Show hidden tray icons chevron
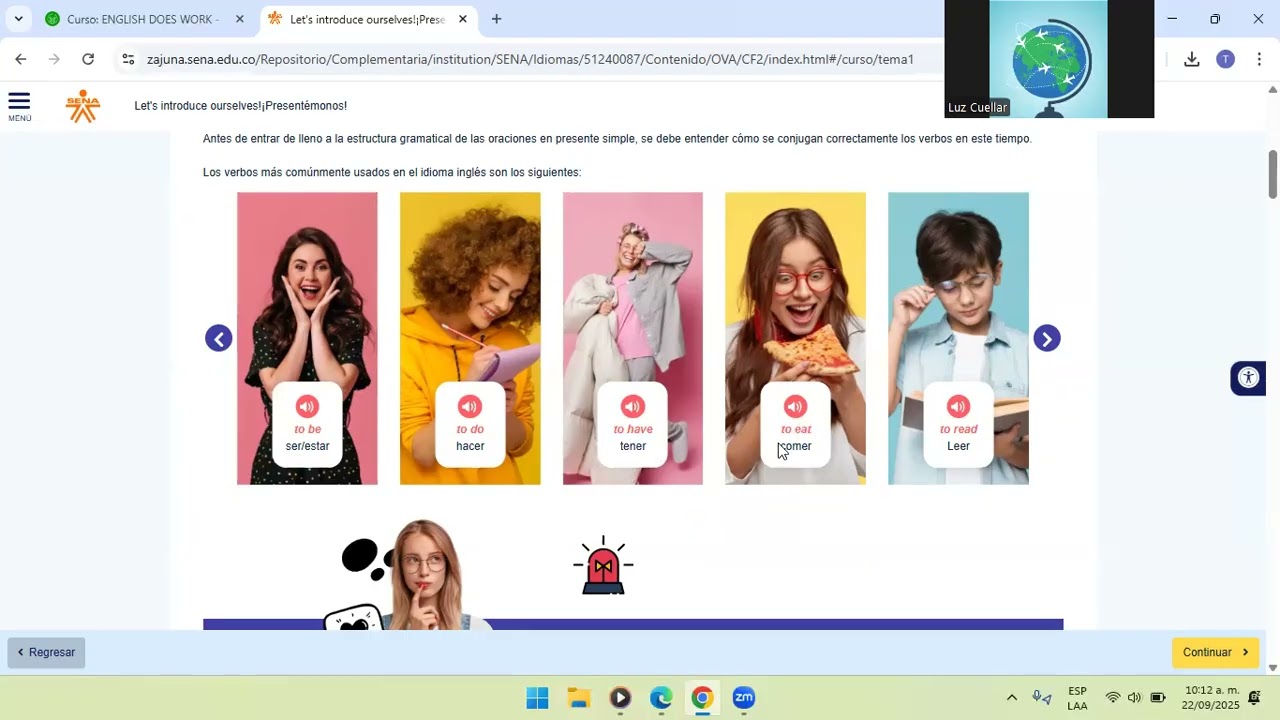 click(1011, 698)
